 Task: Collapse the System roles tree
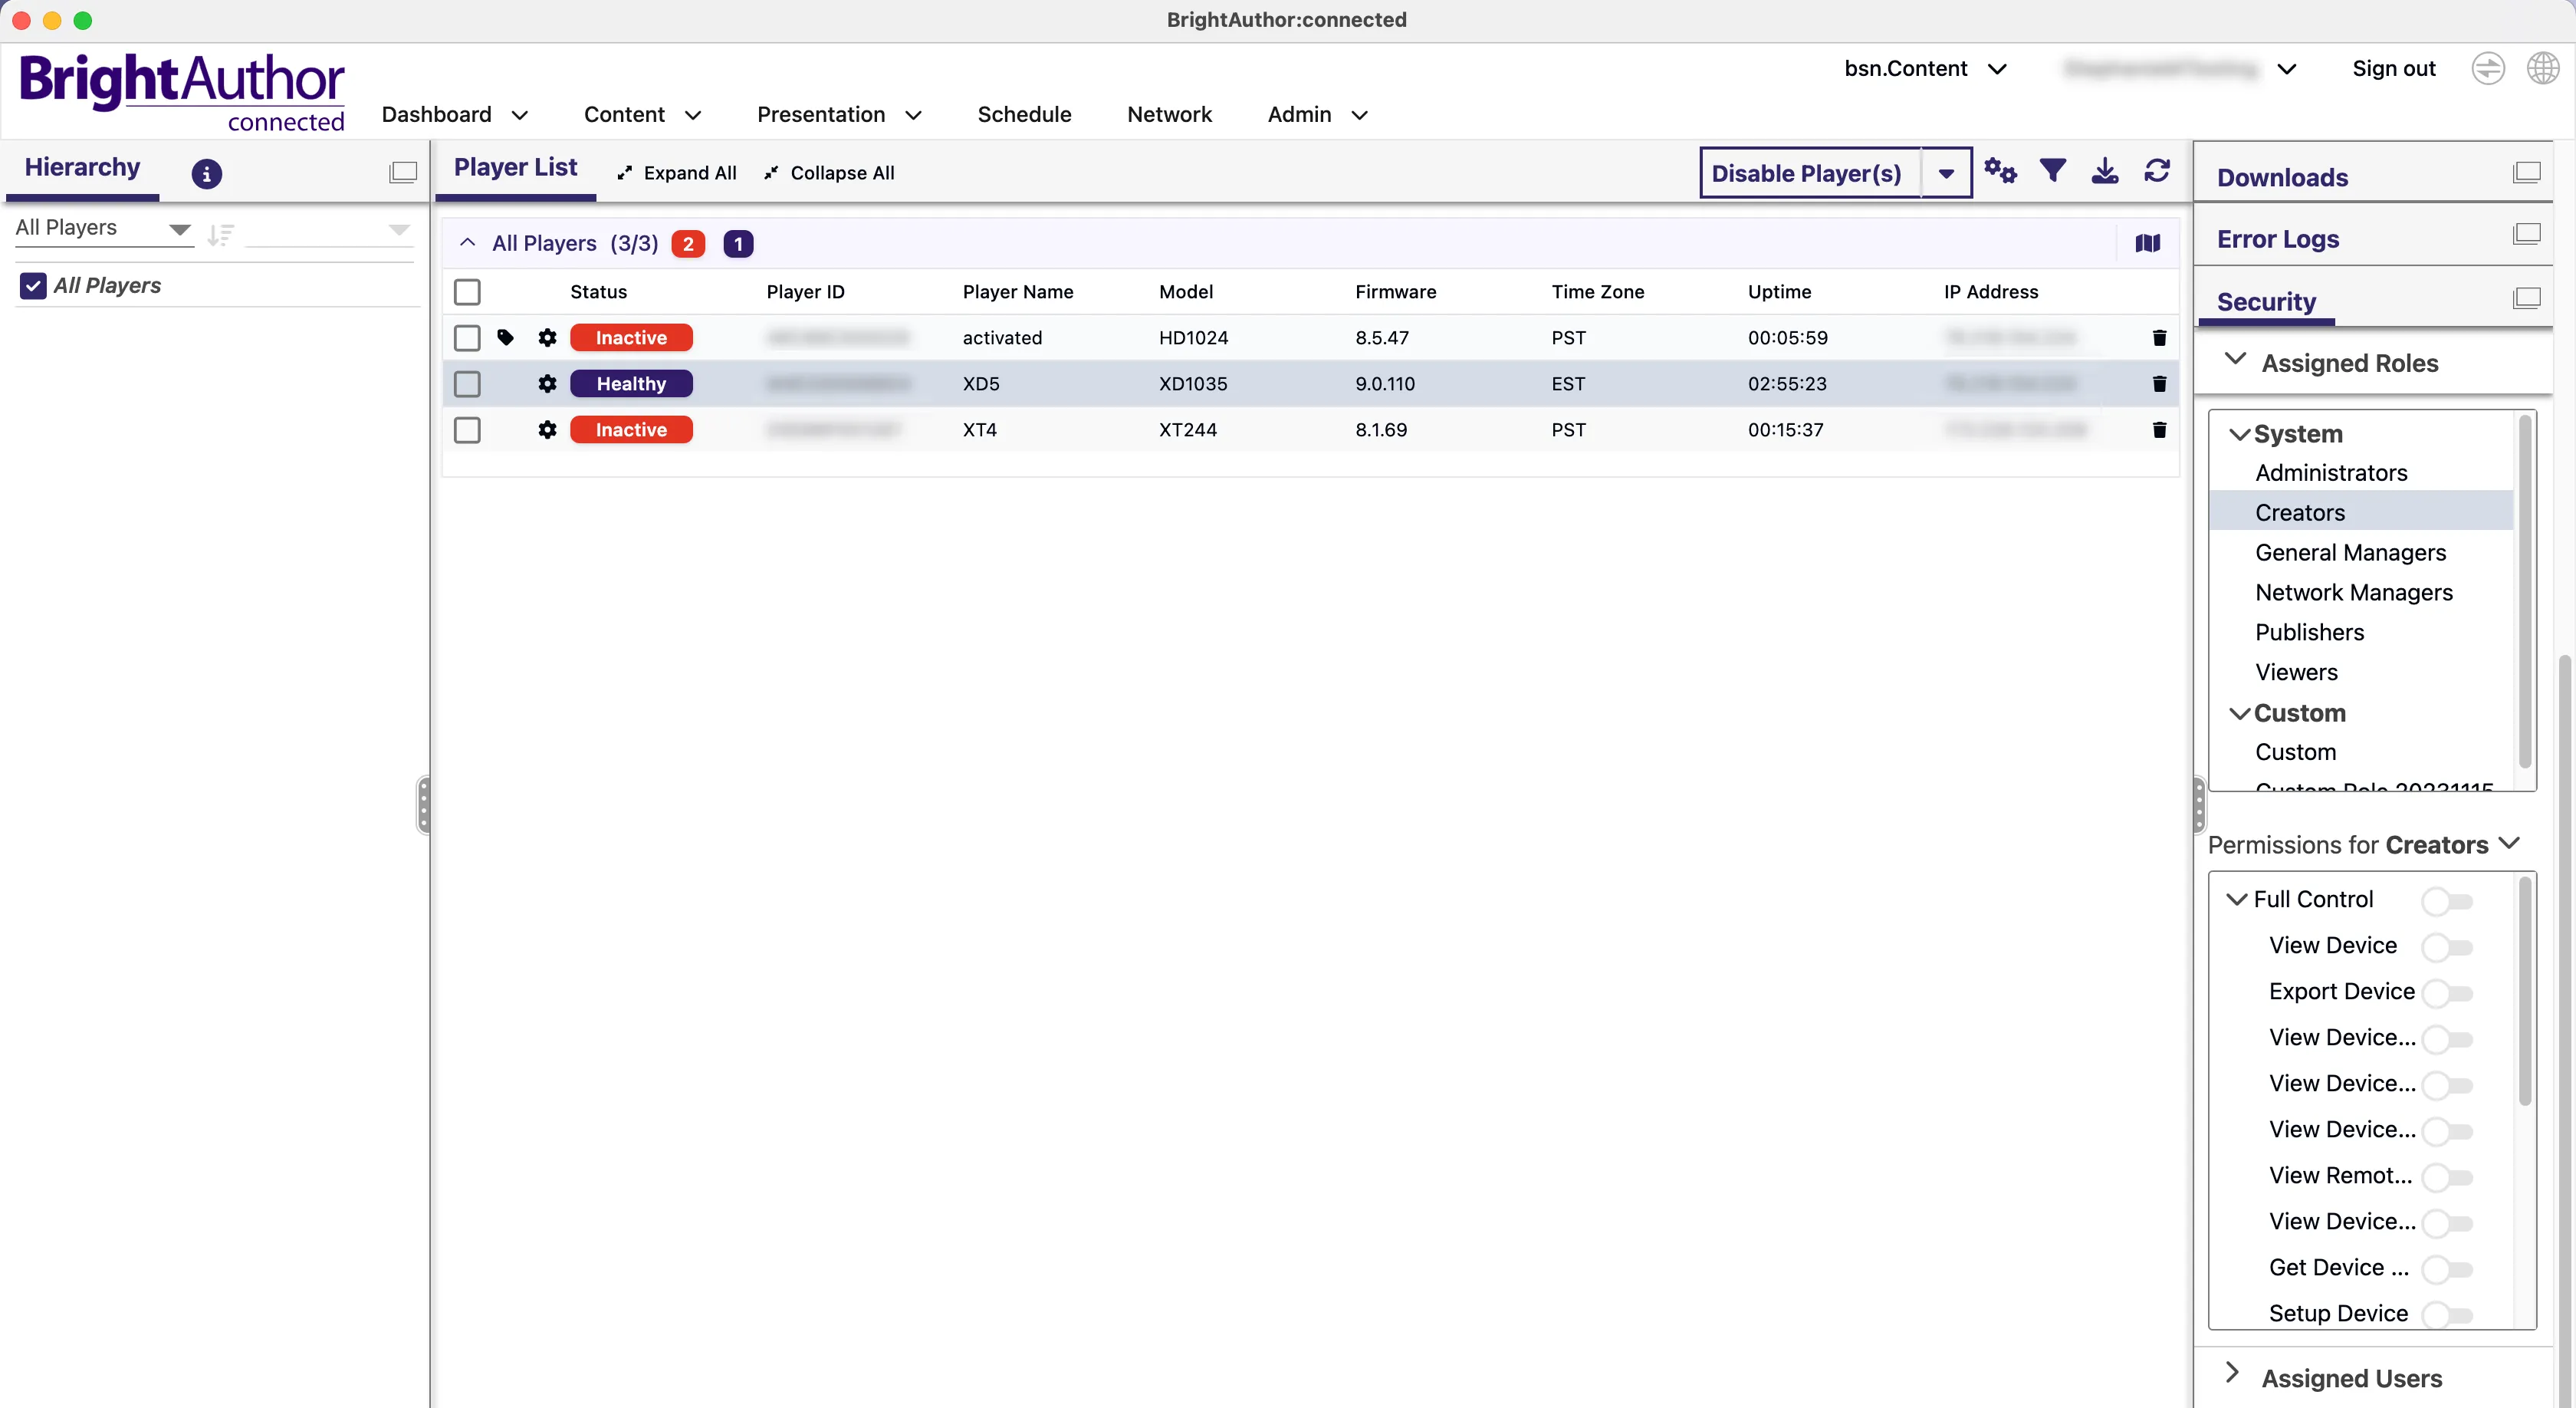tap(2240, 435)
